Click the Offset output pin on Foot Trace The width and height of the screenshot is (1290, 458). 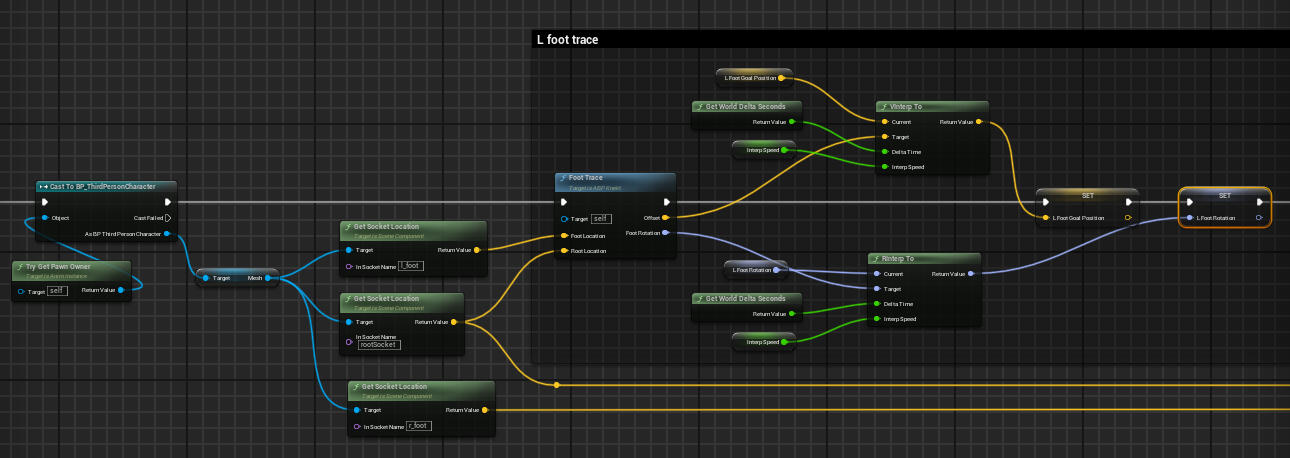[666, 217]
